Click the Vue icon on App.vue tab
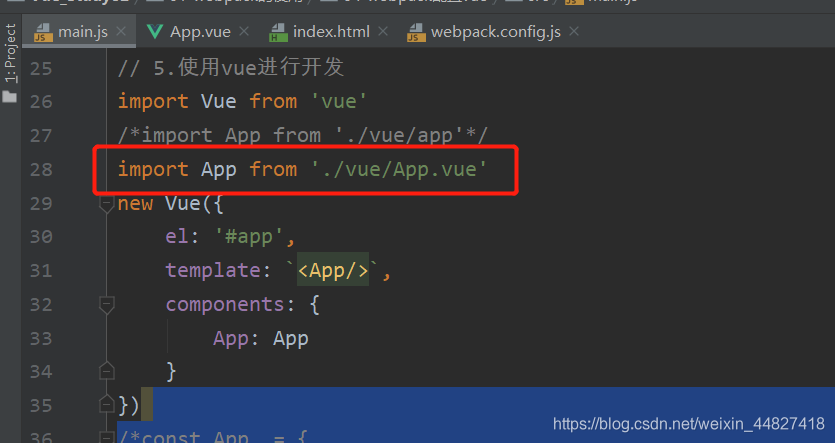 (x=154, y=32)
